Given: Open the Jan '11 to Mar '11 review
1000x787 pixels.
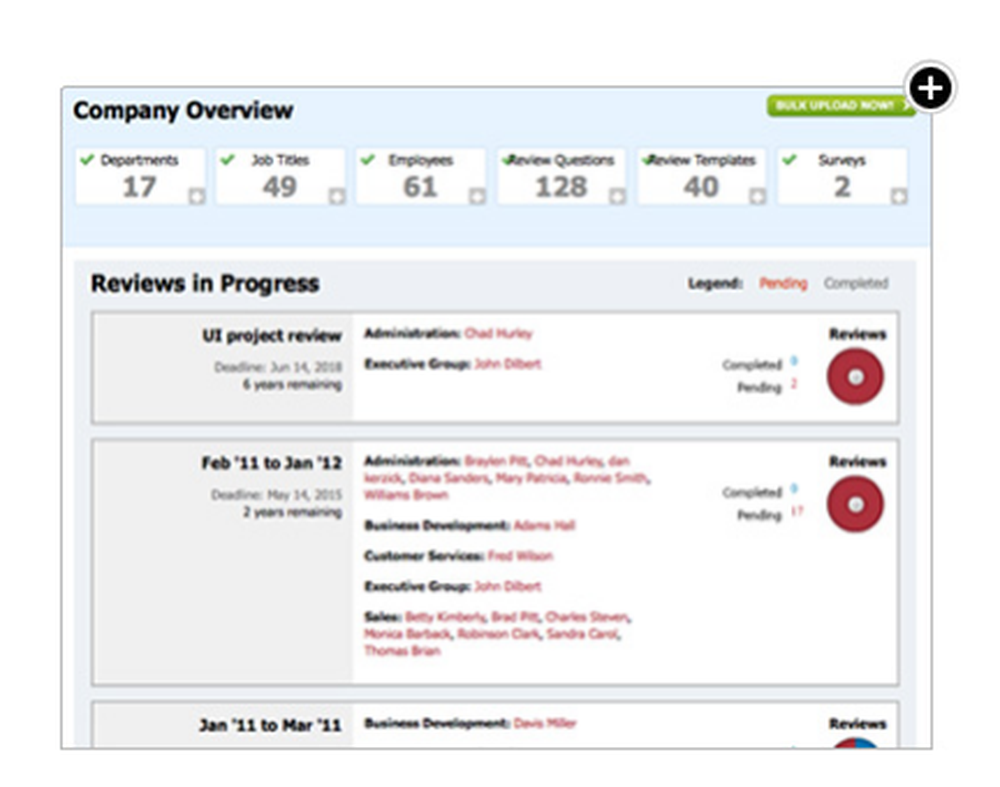Looking at the screenshot, I should pos(270,725).
